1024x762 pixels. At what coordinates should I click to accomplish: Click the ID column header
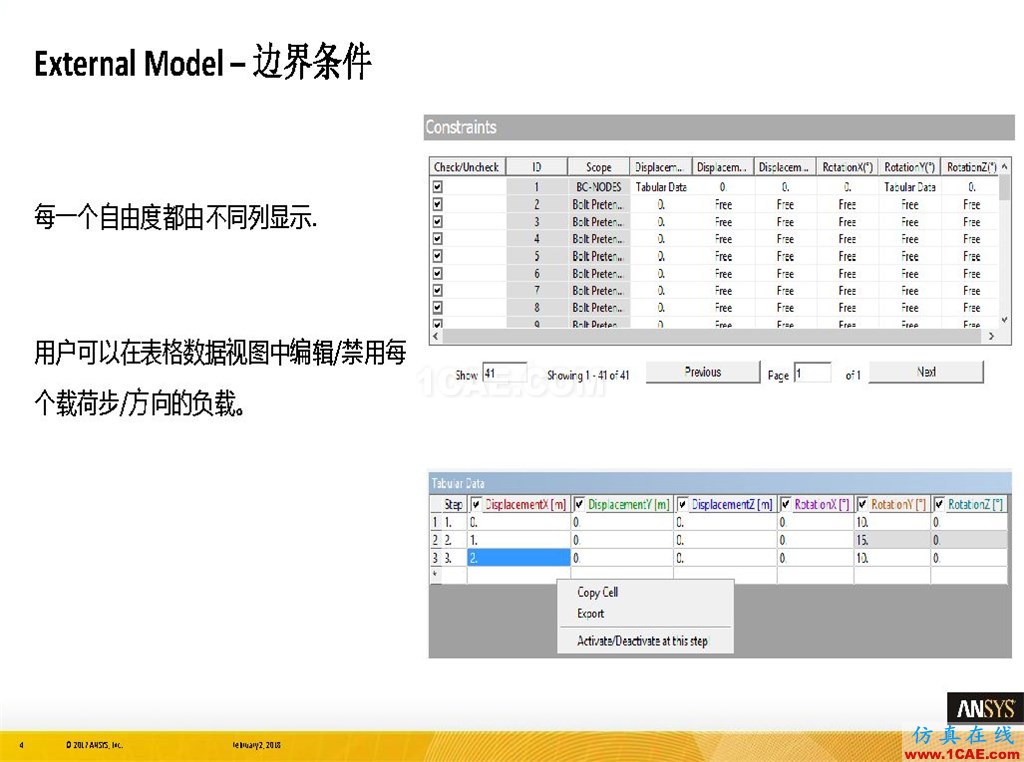[x=537, y=167]
